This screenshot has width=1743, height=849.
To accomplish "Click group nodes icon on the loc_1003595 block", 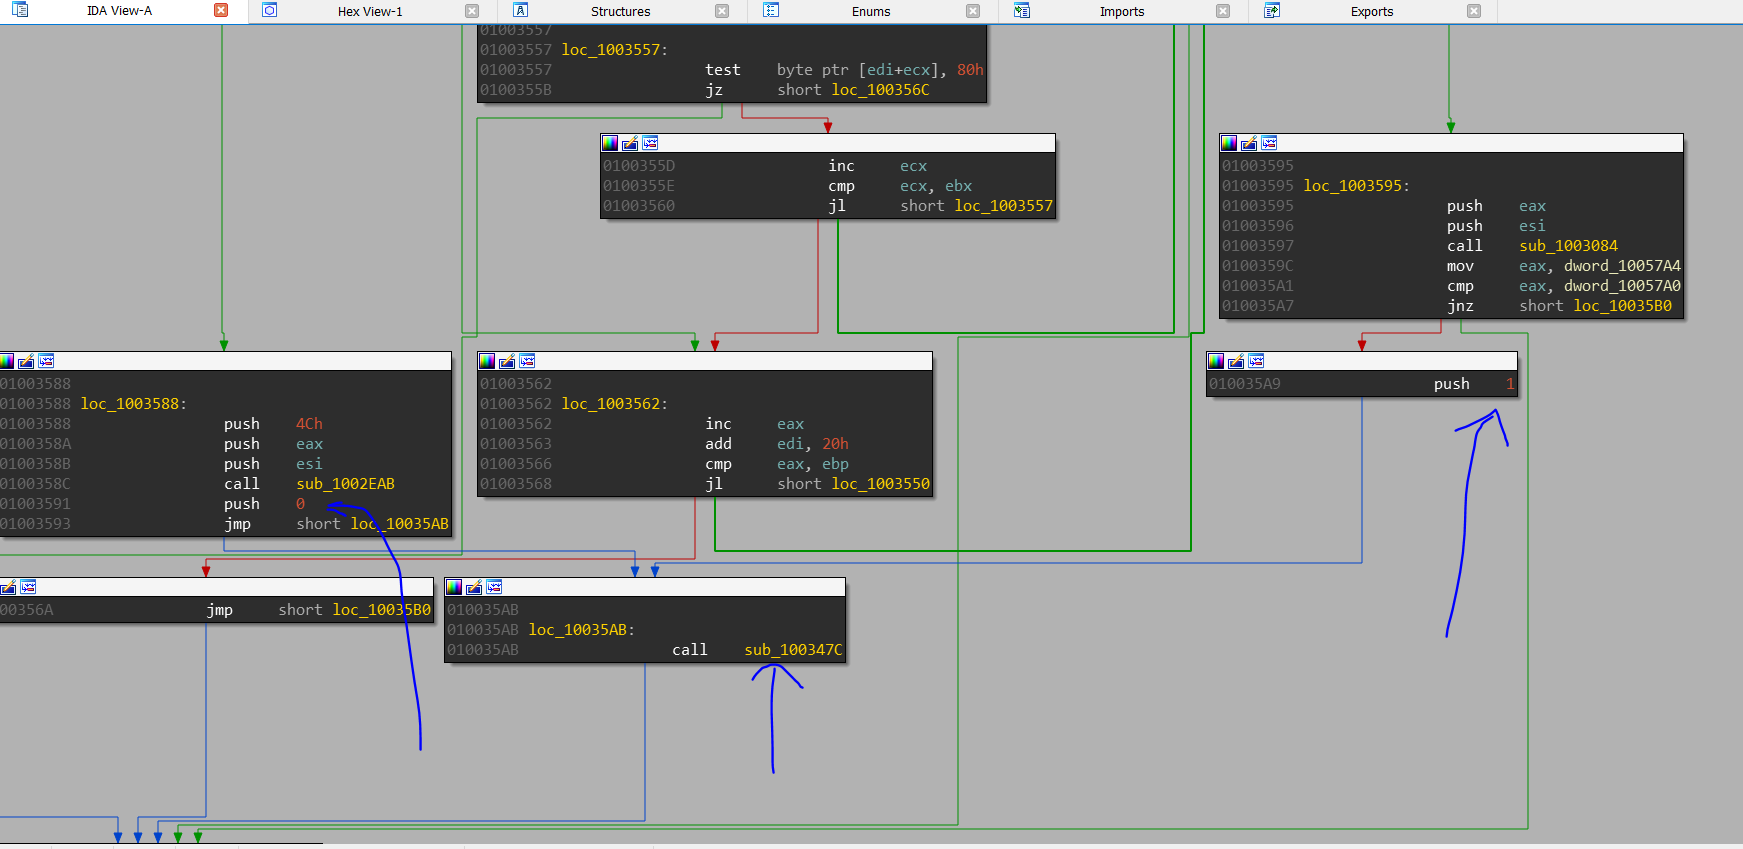I will [1269, 143].
